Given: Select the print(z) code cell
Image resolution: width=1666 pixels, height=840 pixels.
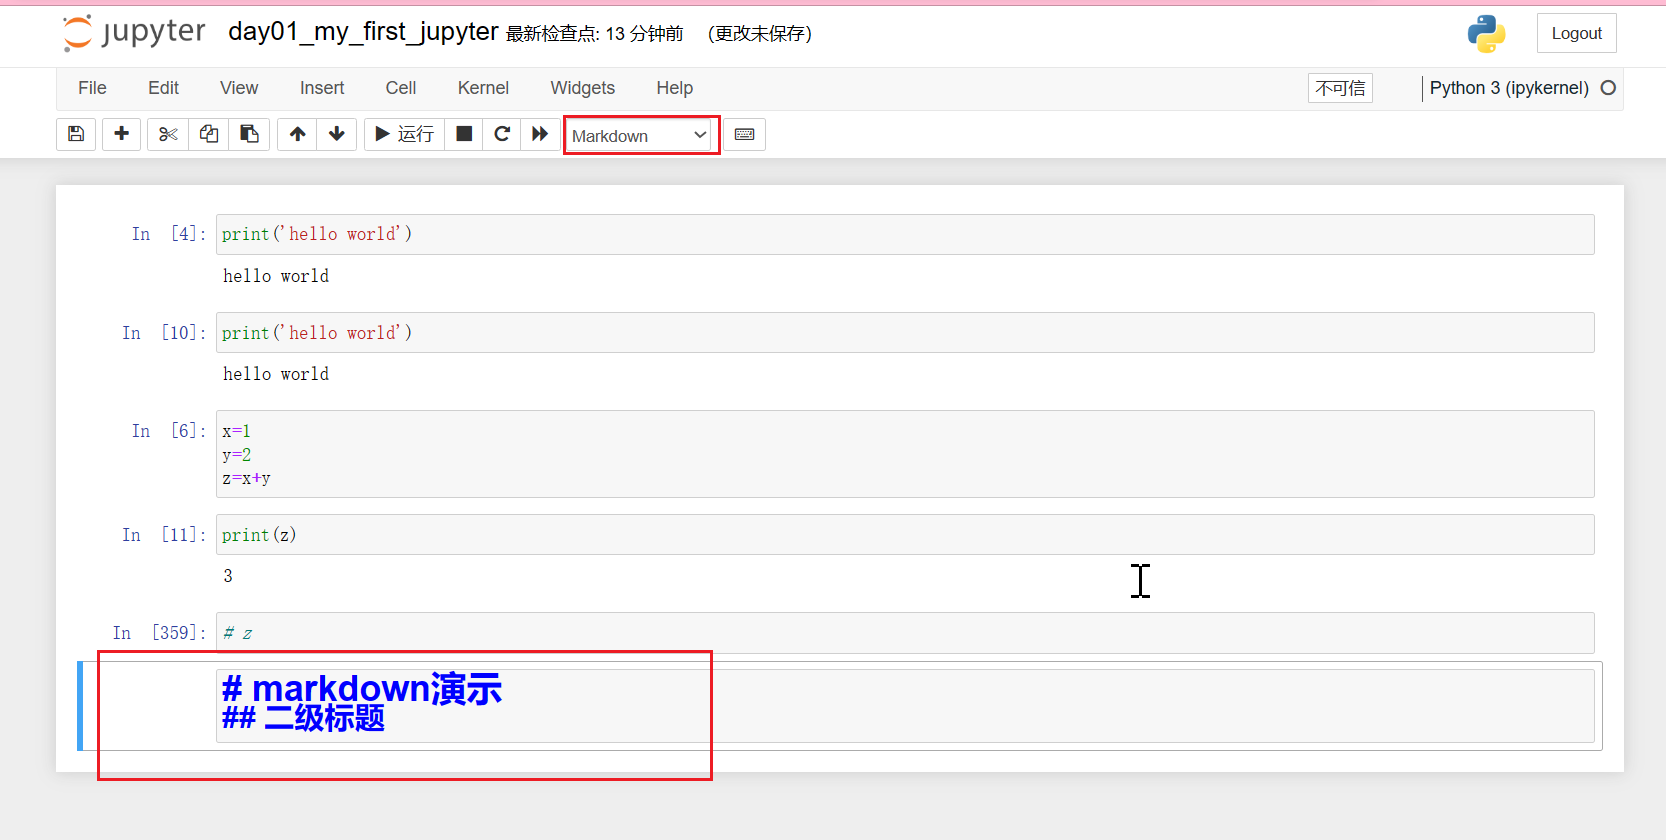Looking at the screenshot, I should [x=905, y=535].
